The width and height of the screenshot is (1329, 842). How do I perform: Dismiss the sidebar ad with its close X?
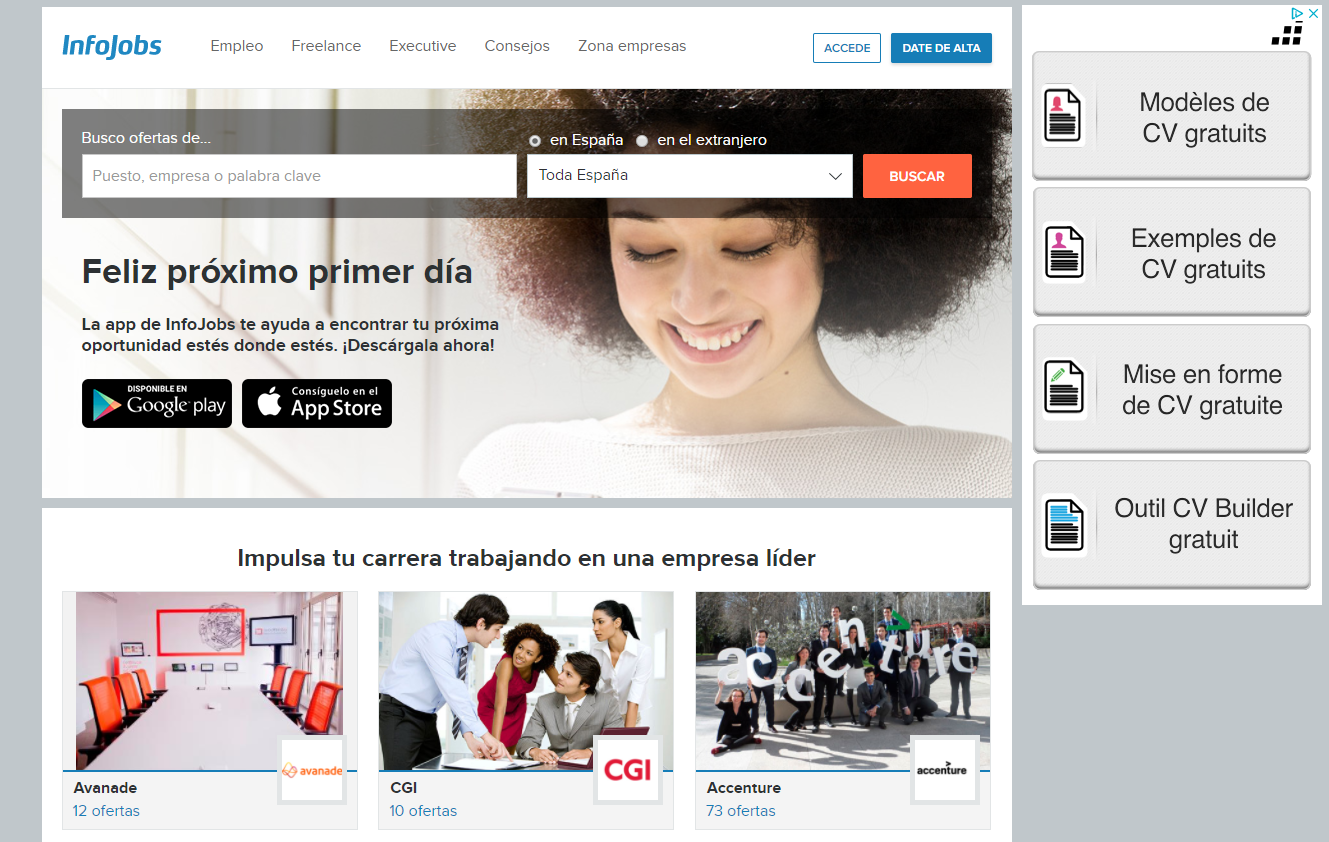[x=1312, y=13]
